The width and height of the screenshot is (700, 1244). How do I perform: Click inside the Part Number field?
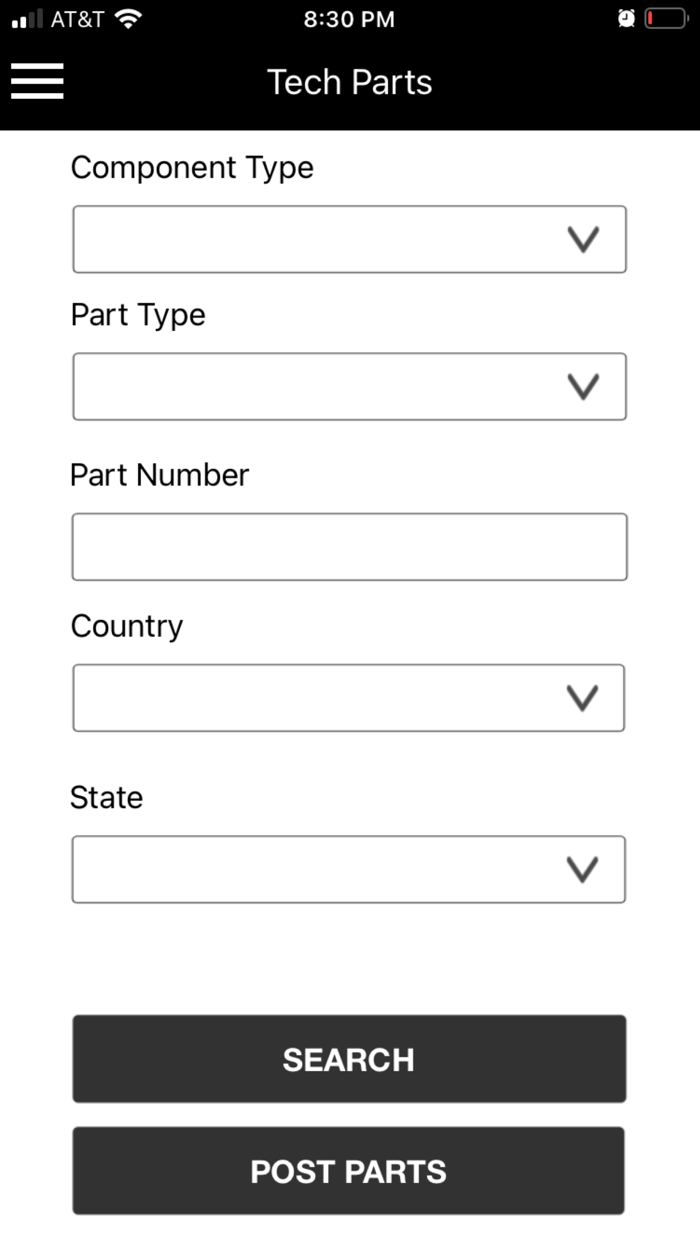(x=349, y=546)
